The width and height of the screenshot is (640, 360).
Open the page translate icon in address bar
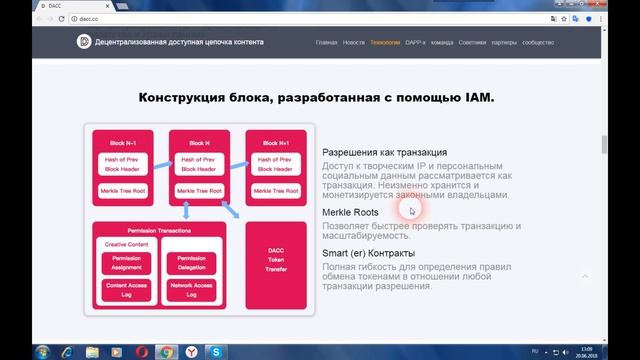[x=553, y=19]
